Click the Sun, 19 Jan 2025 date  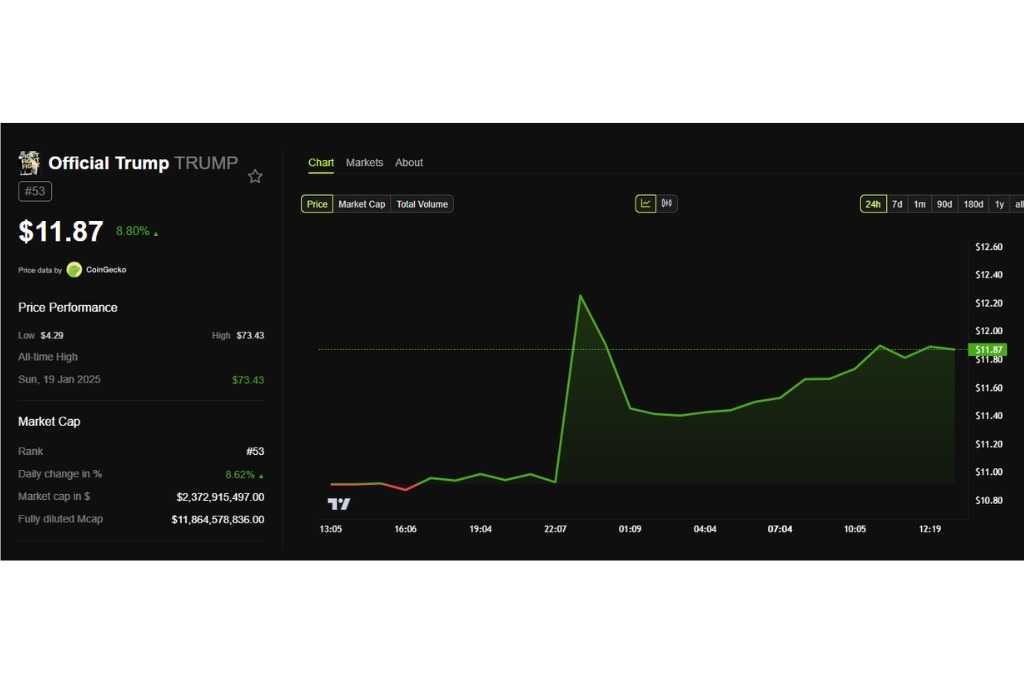click(x=59, y=379)
